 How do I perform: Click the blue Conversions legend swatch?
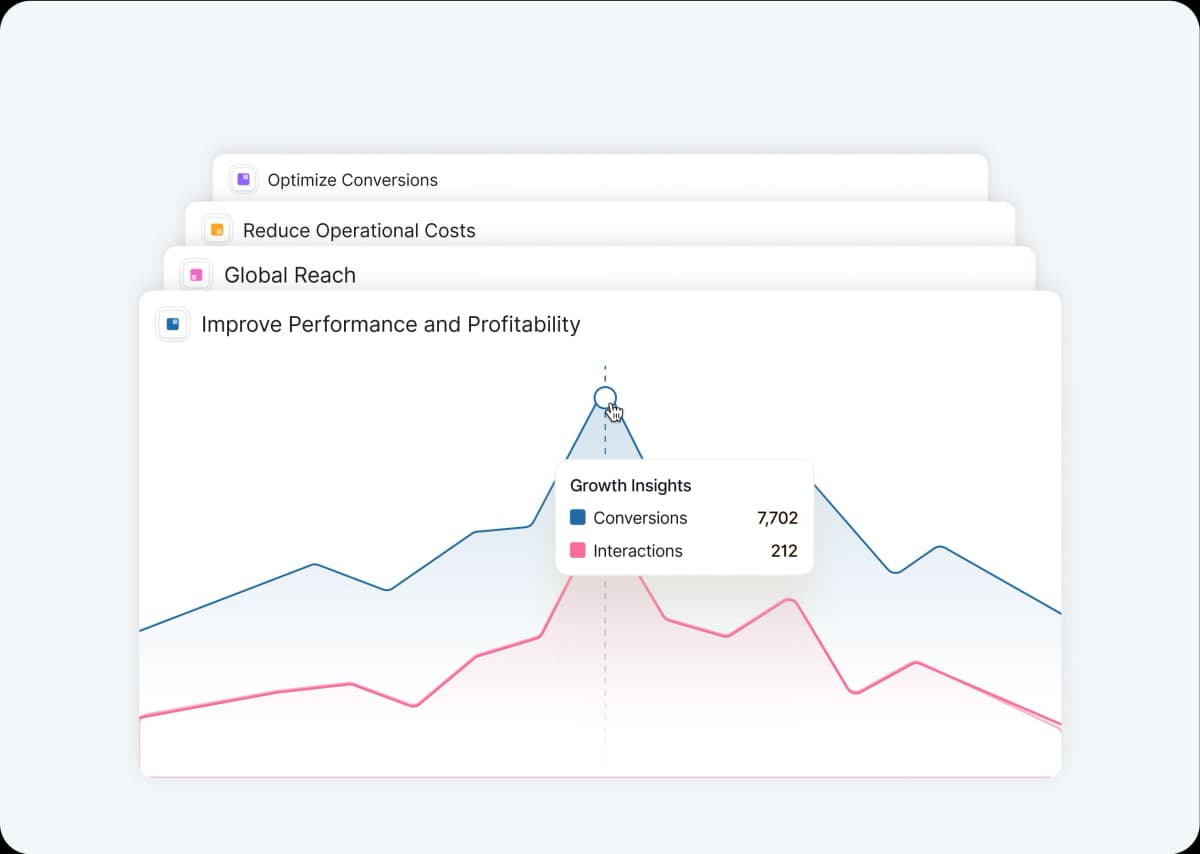pos(577,518)
